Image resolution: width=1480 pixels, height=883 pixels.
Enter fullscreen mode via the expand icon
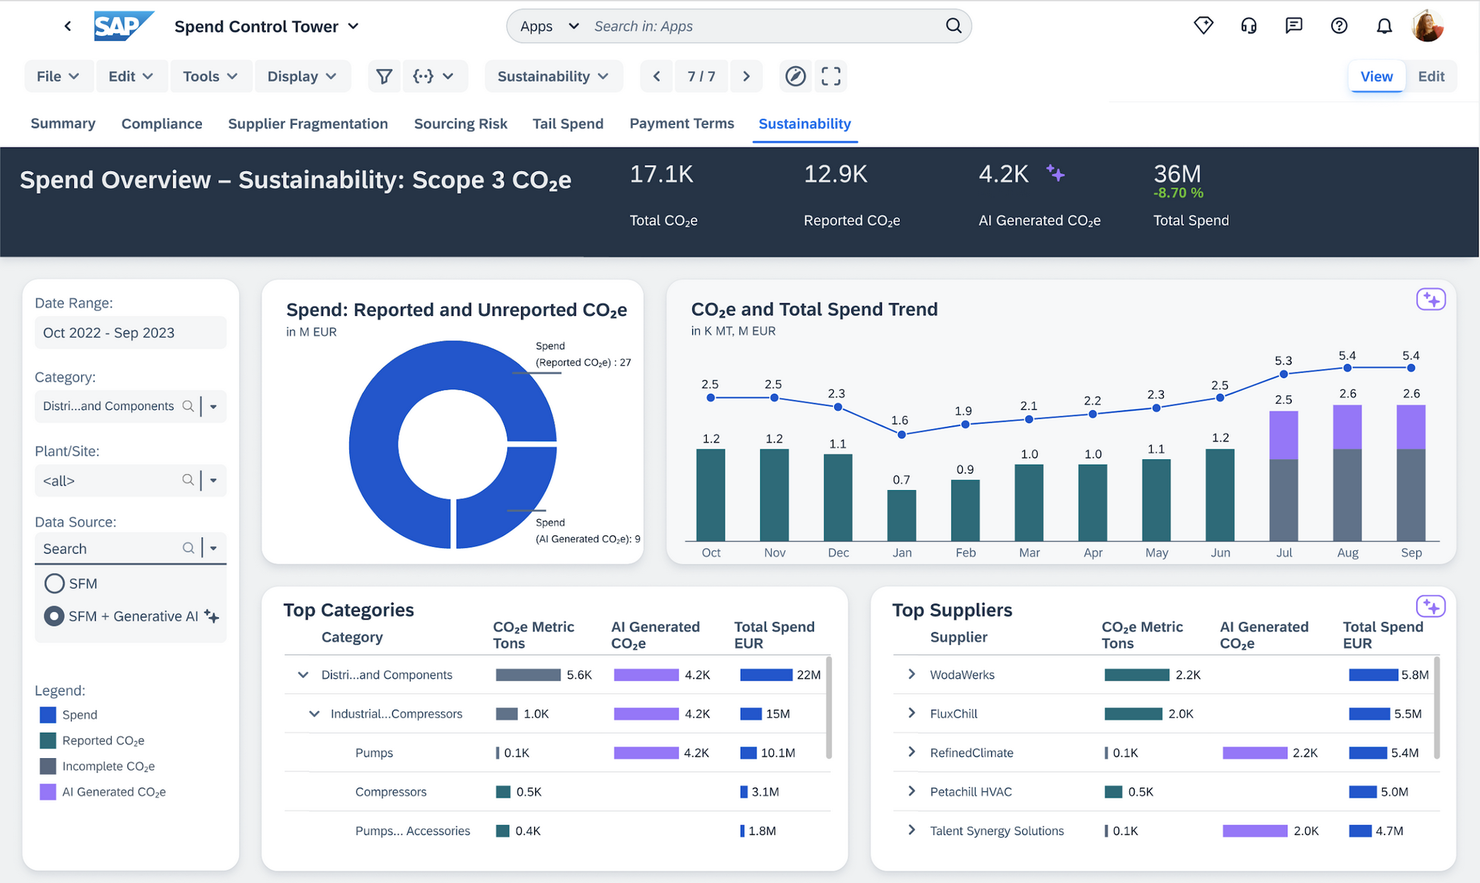(x=831, y=76)
